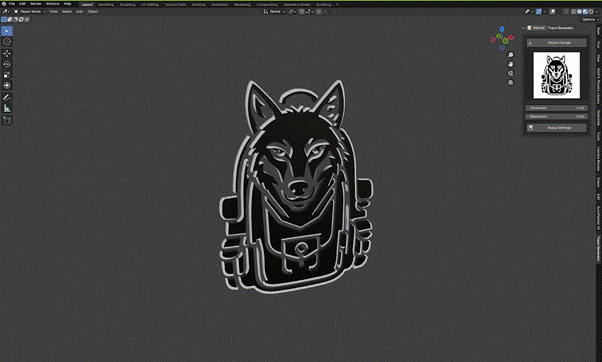Open the Help menu
602x362 pixels.
point(67,4)
